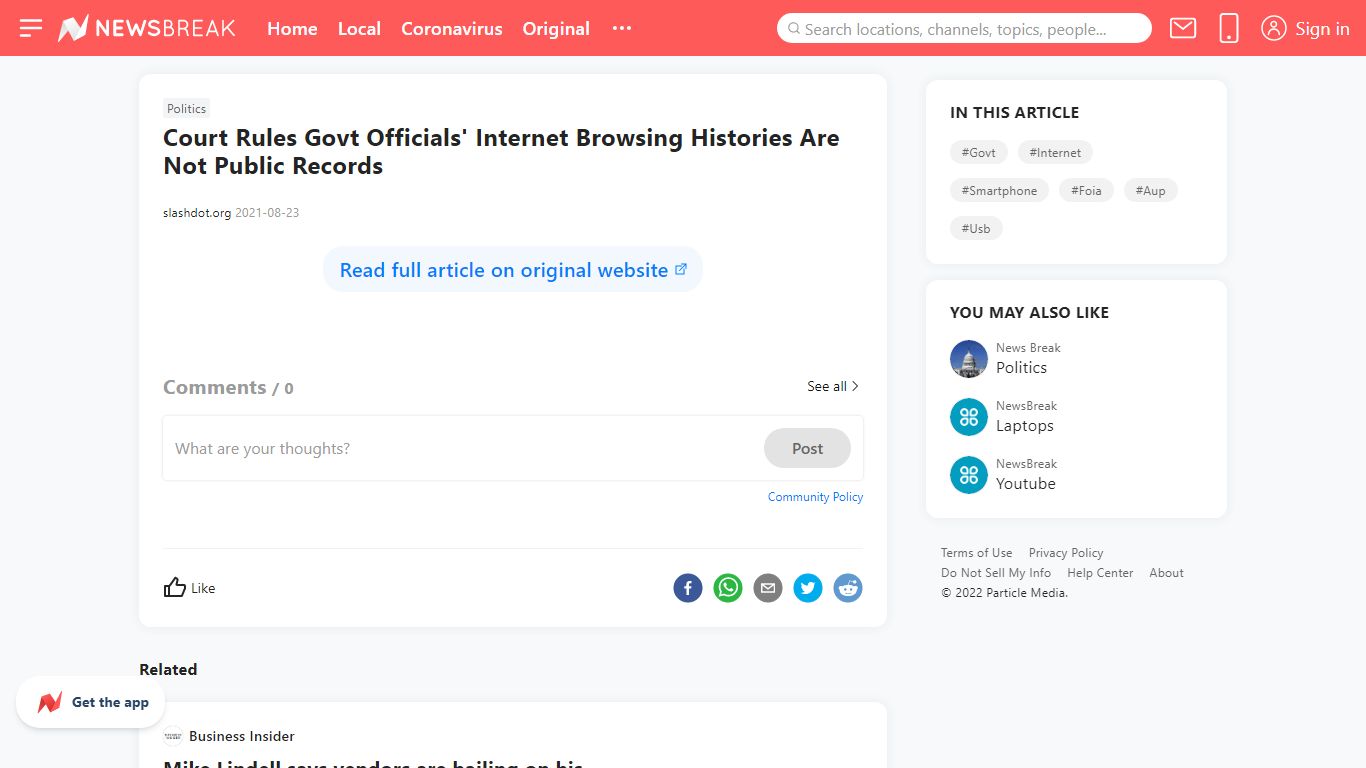Click the Business Insider source name
This screenshot has width=1366, height=768.
pos(242,736)
